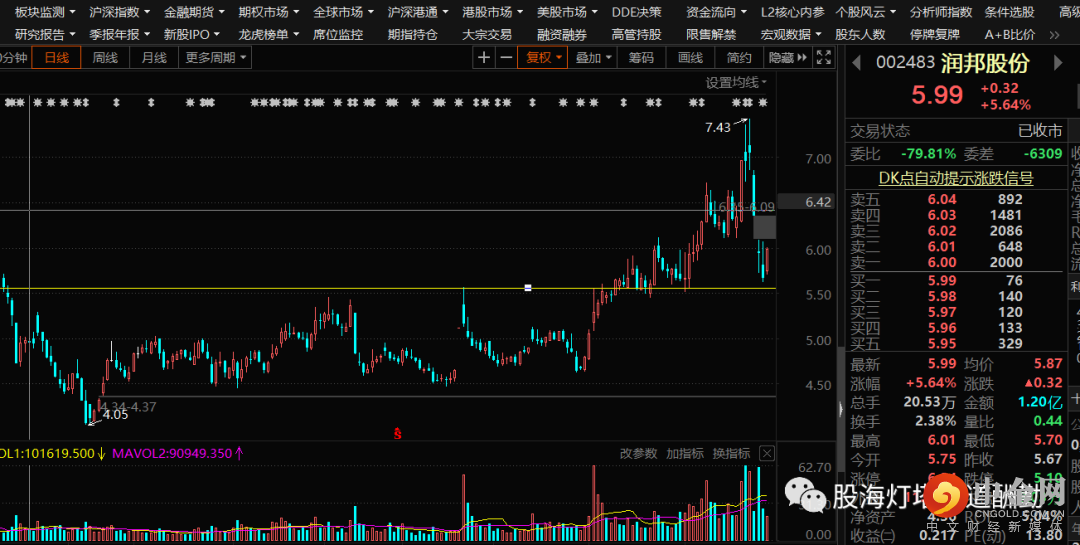Expand the 全球市场 menu
The height and width of the screenshot is (545, 1080).
(x=343, y=12)
